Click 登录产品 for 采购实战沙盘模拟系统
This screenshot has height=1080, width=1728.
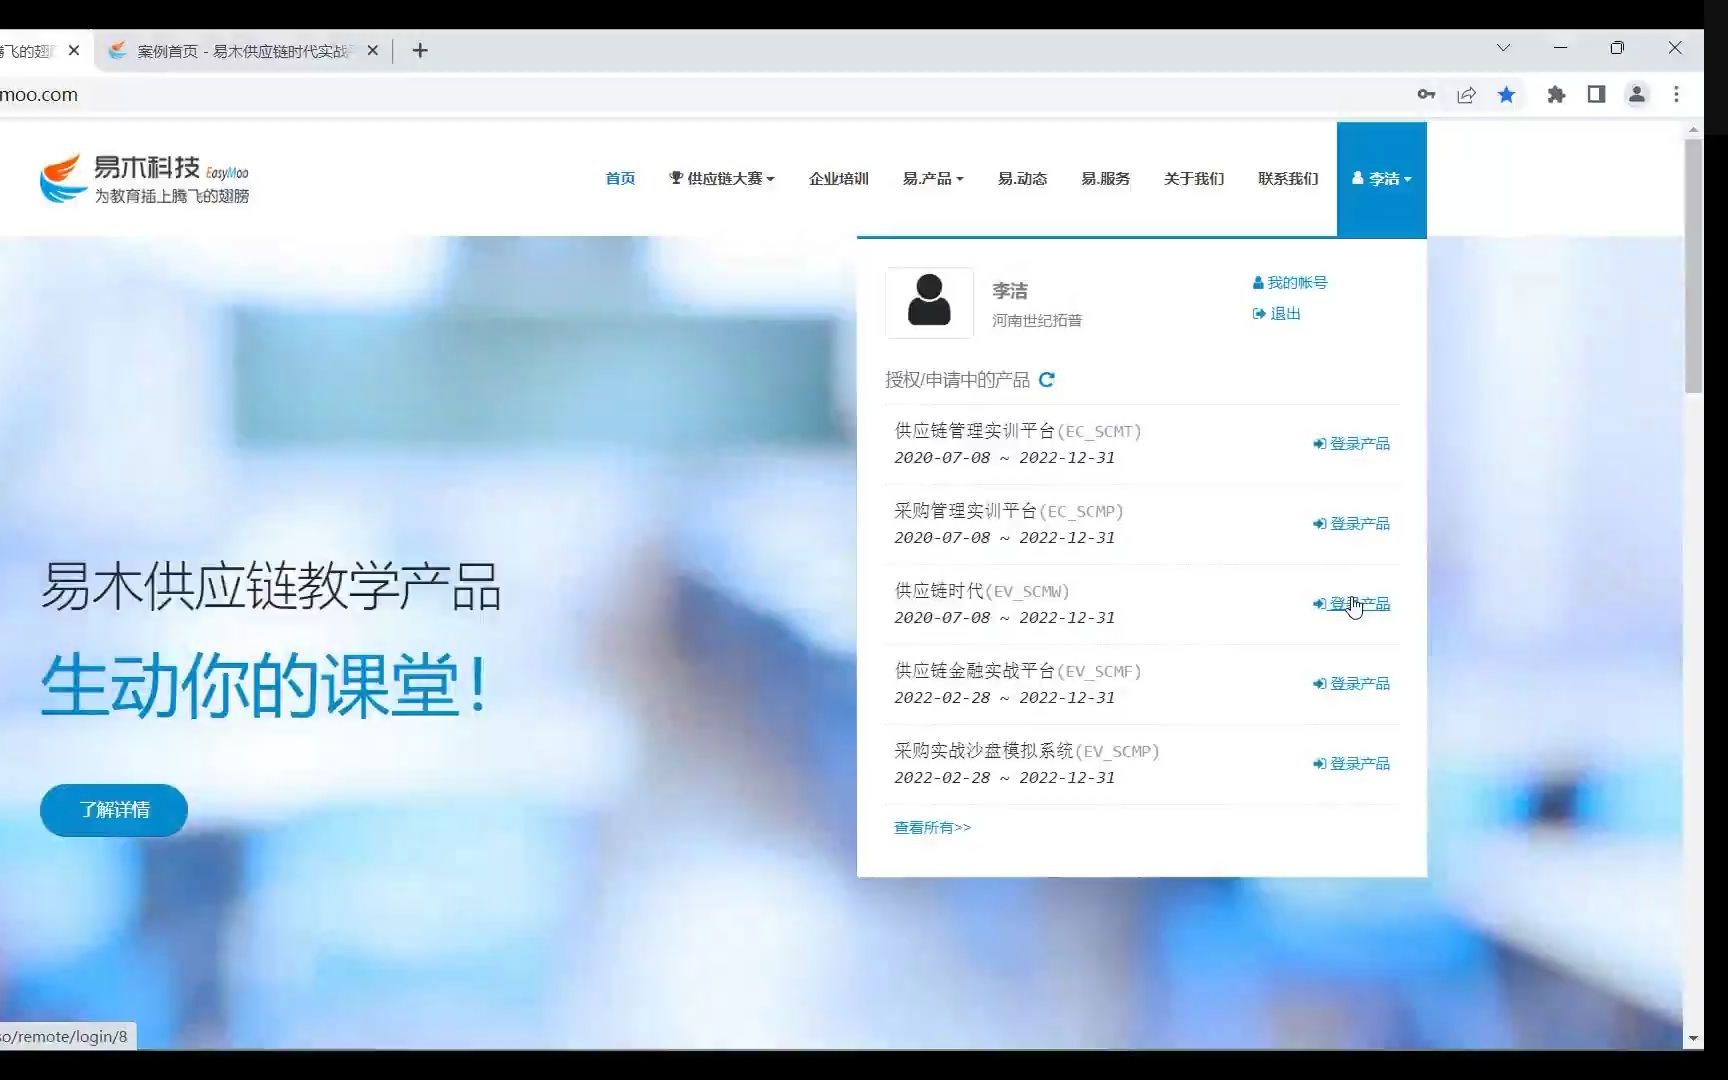click(x=1351, y=764)
